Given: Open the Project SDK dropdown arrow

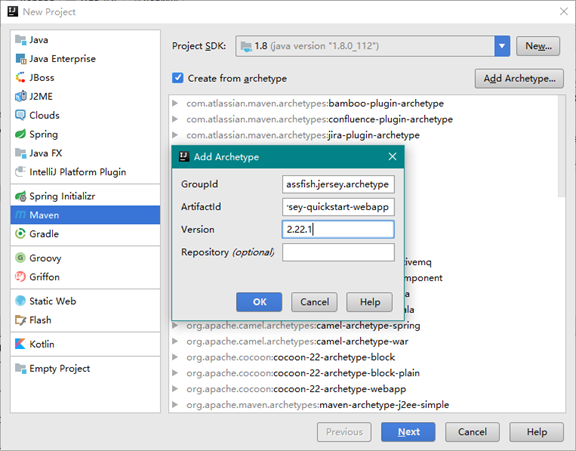Looking at the screenshot, I should 502,46.
